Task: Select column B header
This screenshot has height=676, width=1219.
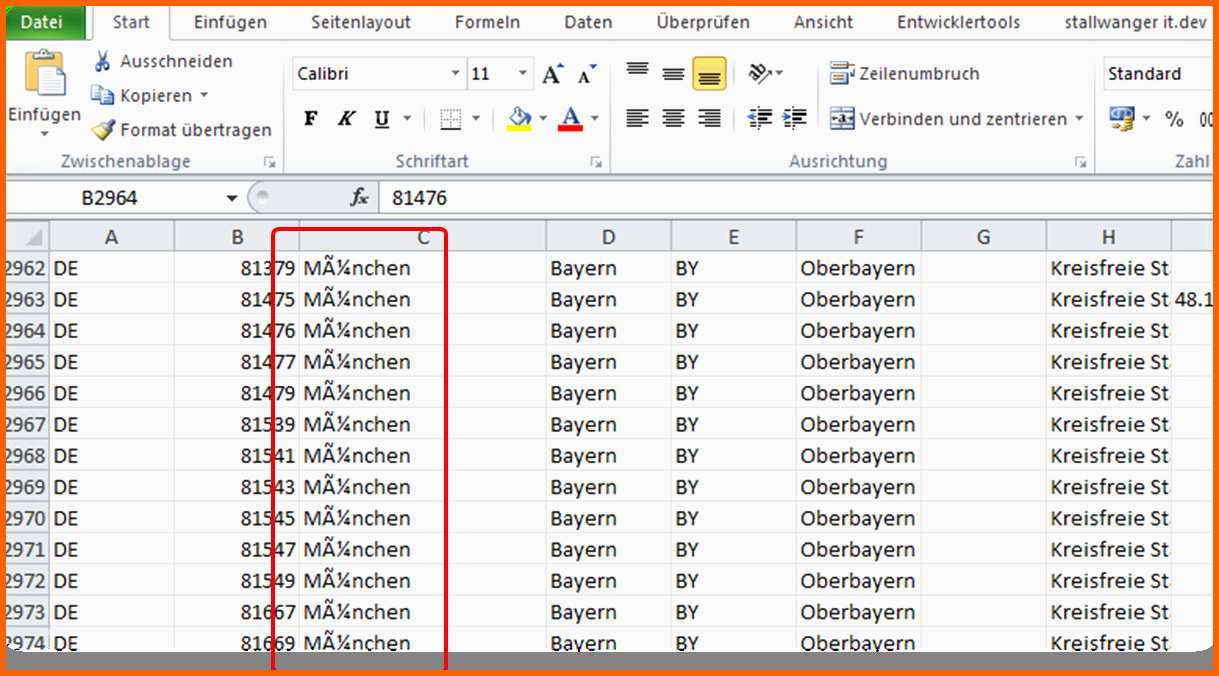Action: click(x=237, y=237)
